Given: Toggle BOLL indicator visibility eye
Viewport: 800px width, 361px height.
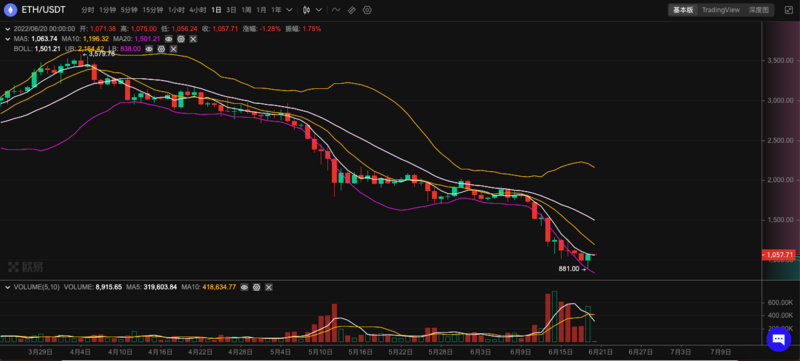Looking at the screenshot, I should point(149,49).
